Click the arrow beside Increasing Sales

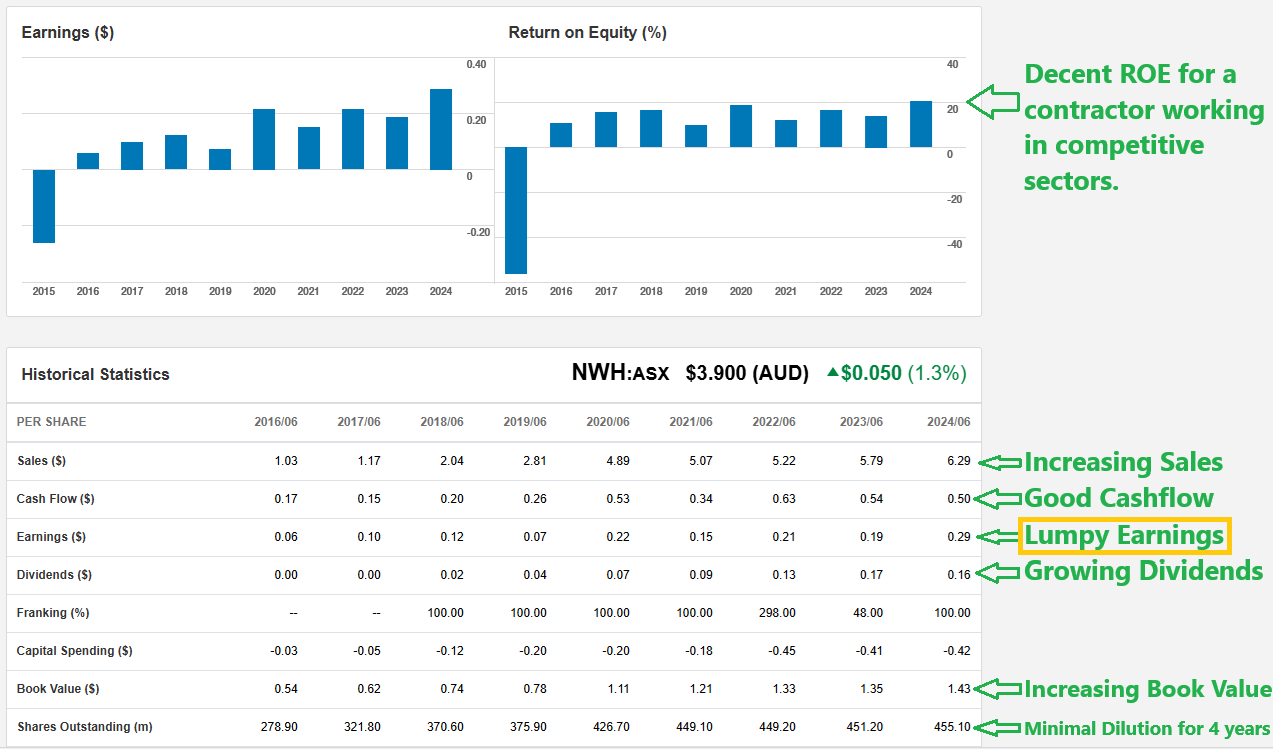pos(999,462)
